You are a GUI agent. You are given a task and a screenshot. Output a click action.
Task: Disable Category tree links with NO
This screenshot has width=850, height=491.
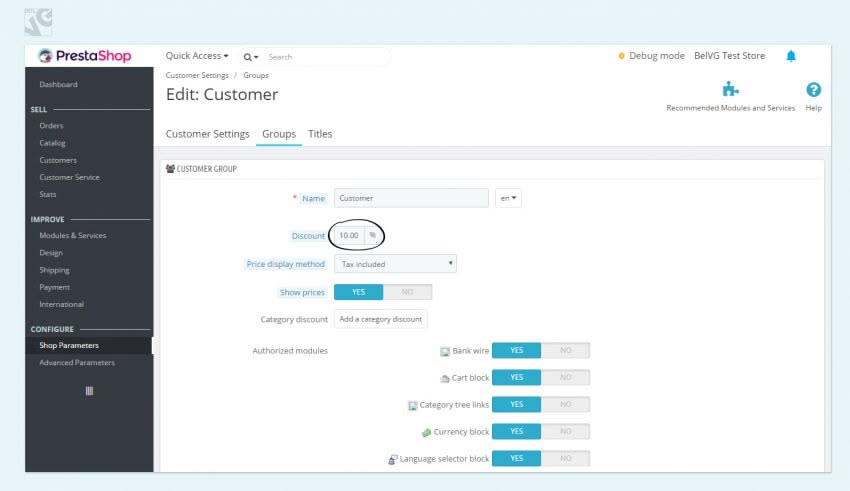pos(565,404)
